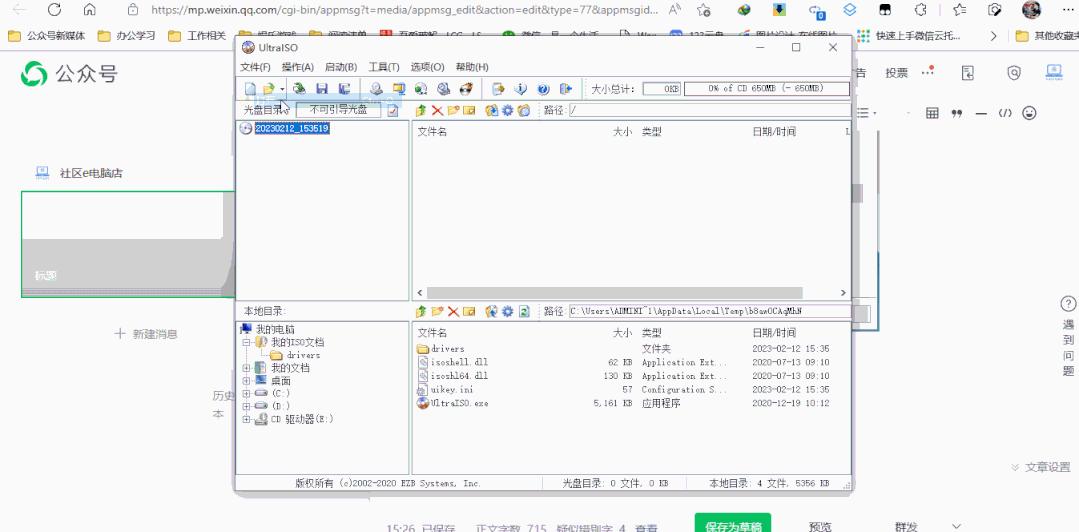Image resolution: width=1079 pixels, height=532 pixels.
Task: Click the image properties icon beside 不可引导光盘
Action: point(393,110)
